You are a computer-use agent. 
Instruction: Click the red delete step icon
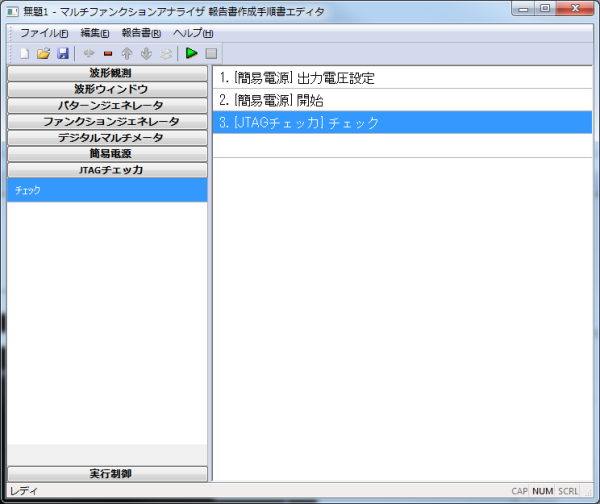(108, 54)
